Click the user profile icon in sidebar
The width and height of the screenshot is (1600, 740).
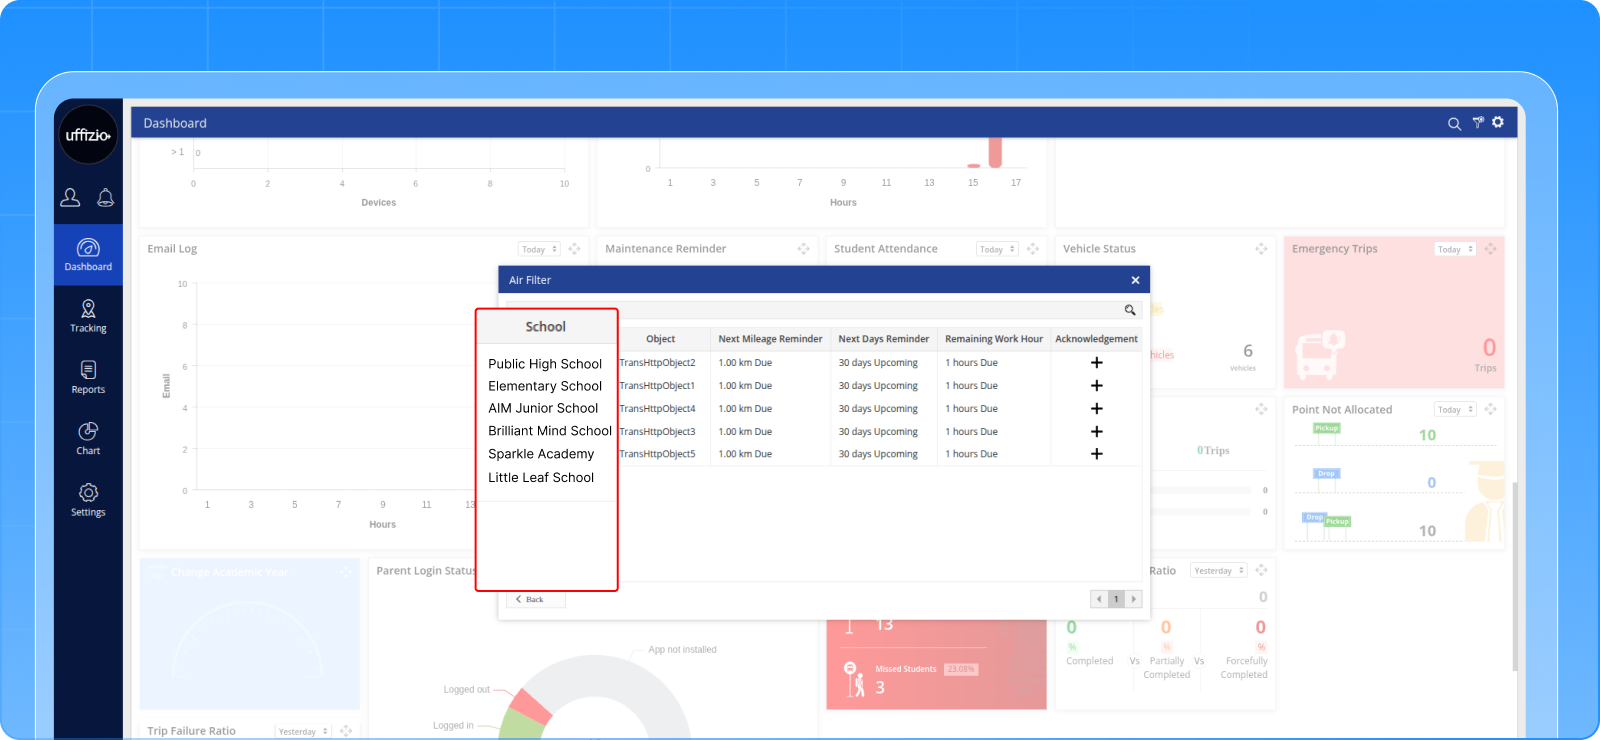(x=70, y=198)
